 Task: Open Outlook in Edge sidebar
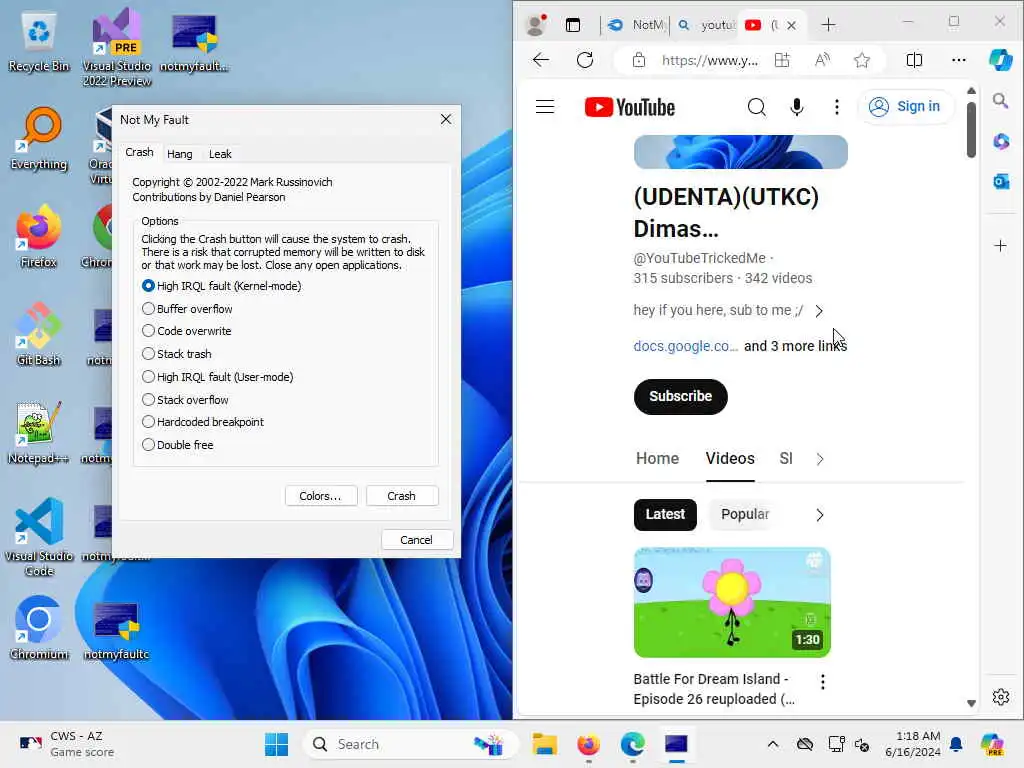tap(1000, 181)
